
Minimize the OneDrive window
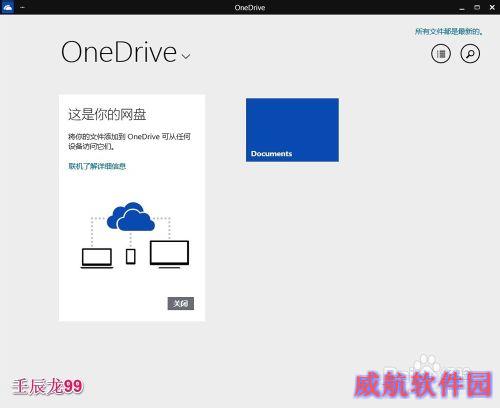coord(462,8)
